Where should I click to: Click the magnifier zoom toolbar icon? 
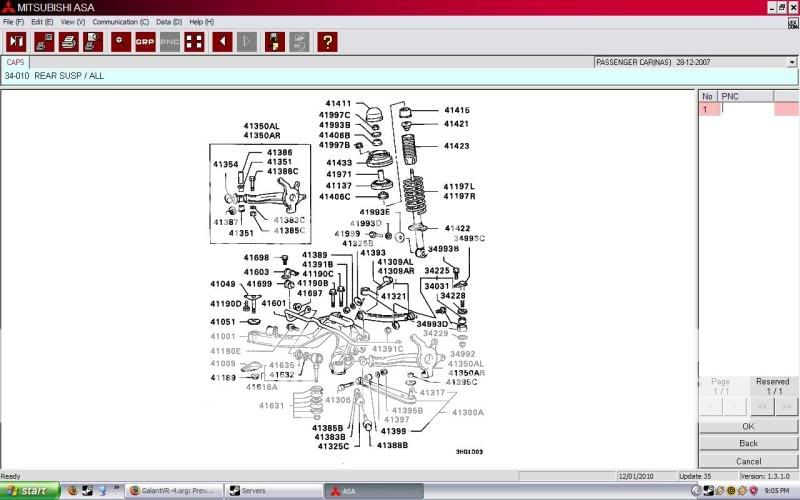[119, 42]
